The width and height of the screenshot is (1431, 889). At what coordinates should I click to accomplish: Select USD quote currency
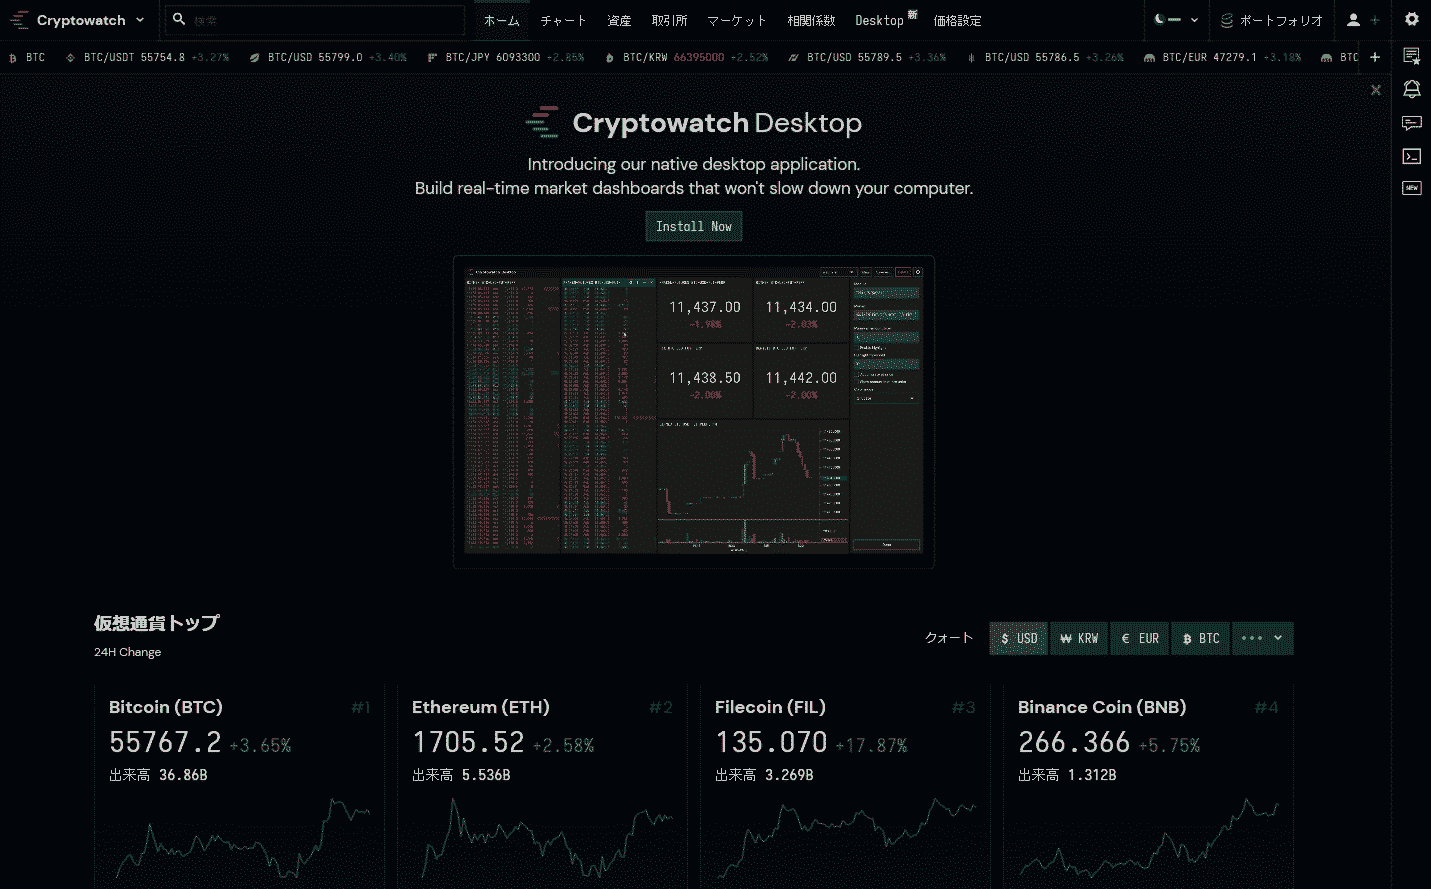point(1019,638)
